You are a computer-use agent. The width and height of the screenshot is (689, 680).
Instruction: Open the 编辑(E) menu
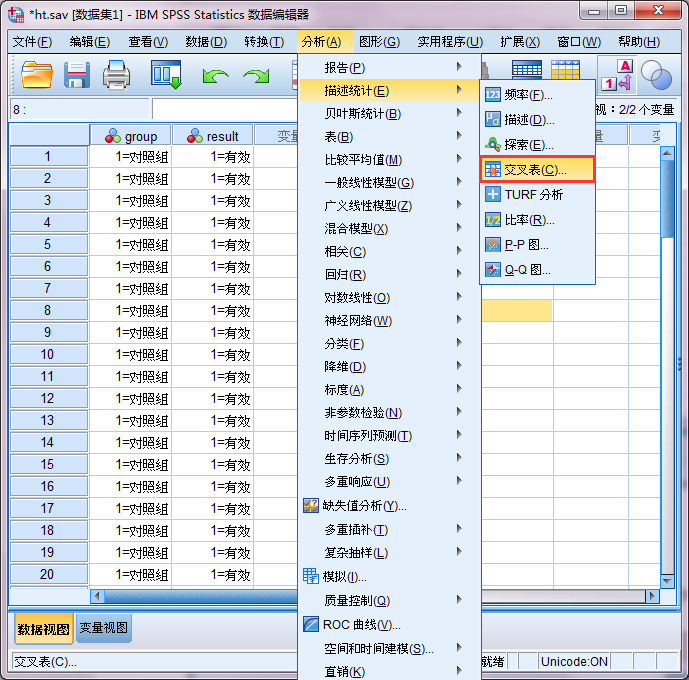[x=90, y=42]
